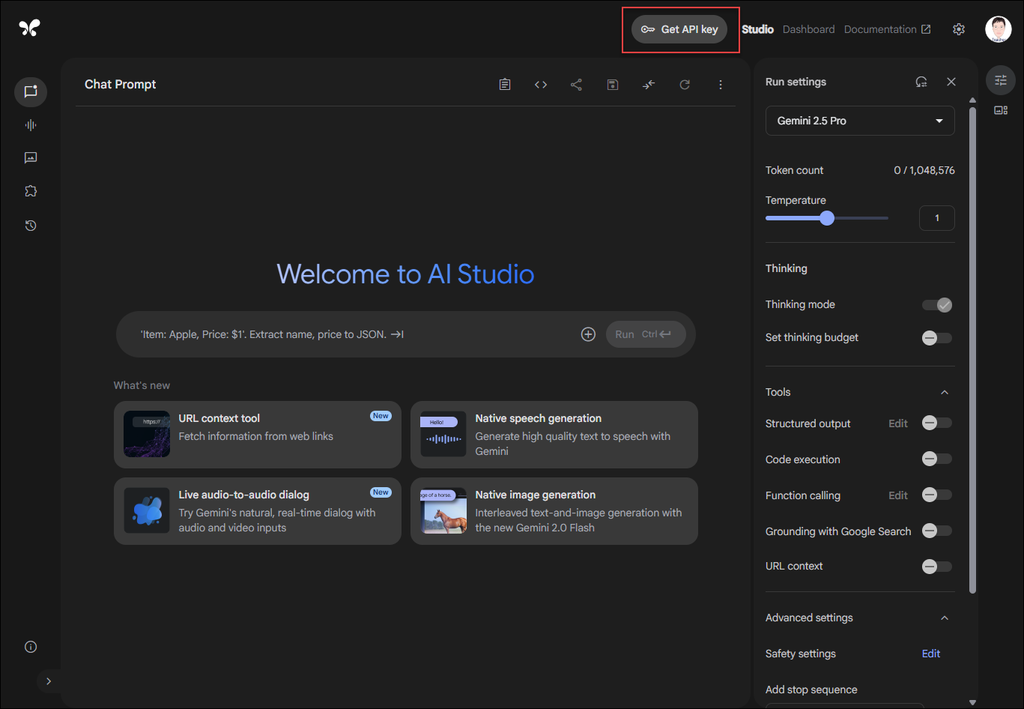Click the Clear chat refresh icon
The image size is (1024, 709).
pyautogui.click(x=684, y=84)
